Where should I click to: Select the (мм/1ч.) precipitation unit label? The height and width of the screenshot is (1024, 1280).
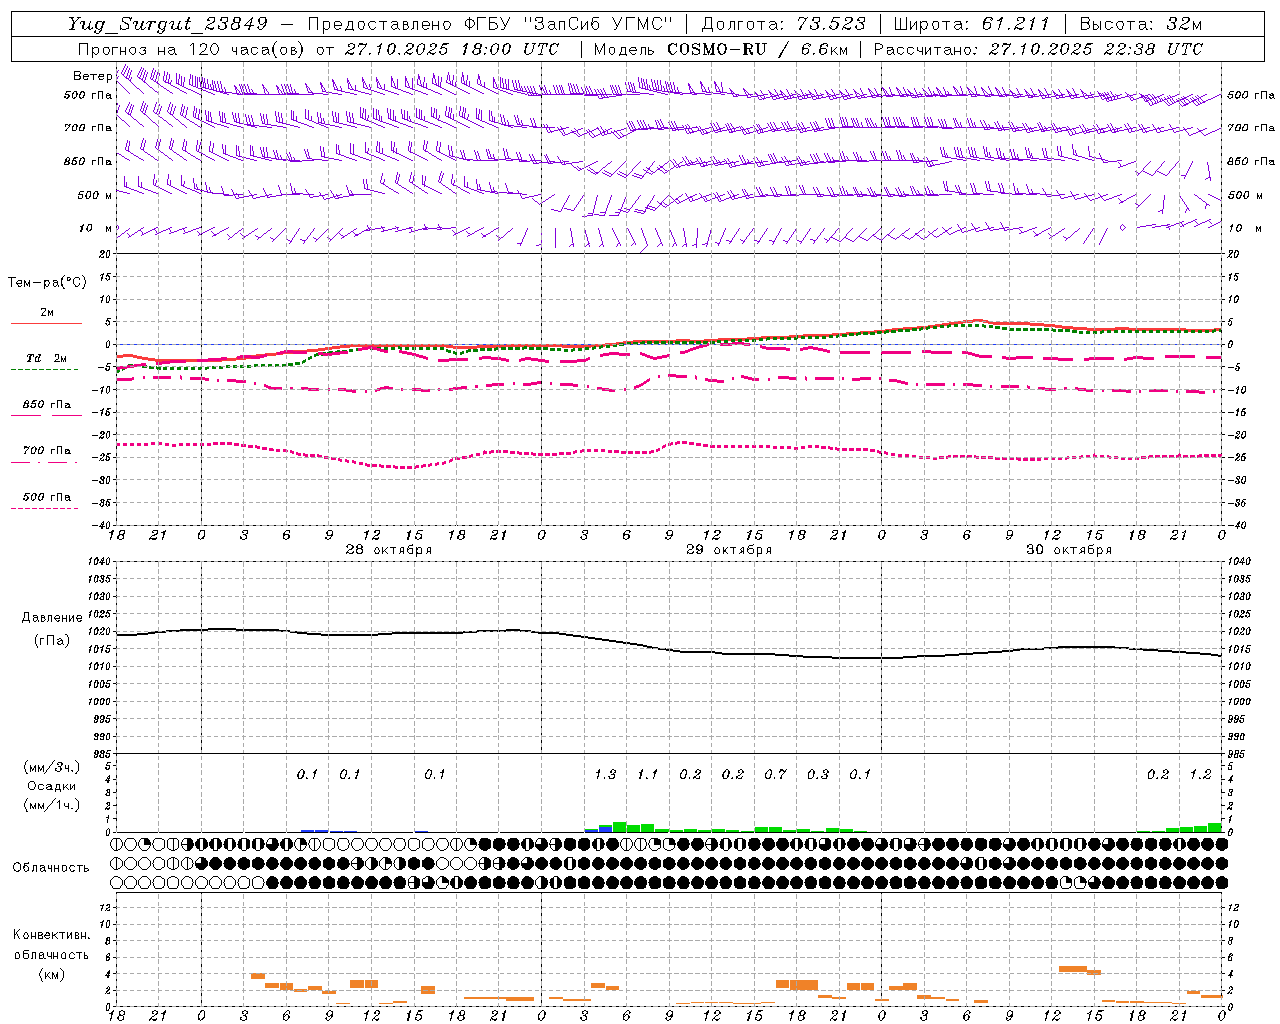click(51, 805)
